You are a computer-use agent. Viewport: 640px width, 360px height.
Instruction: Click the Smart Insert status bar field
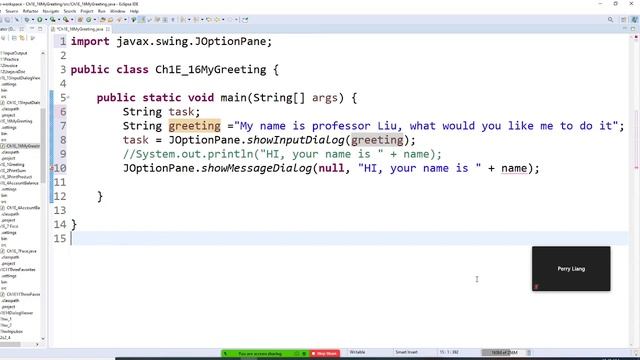pyautogui.click(x=407, y=352)
